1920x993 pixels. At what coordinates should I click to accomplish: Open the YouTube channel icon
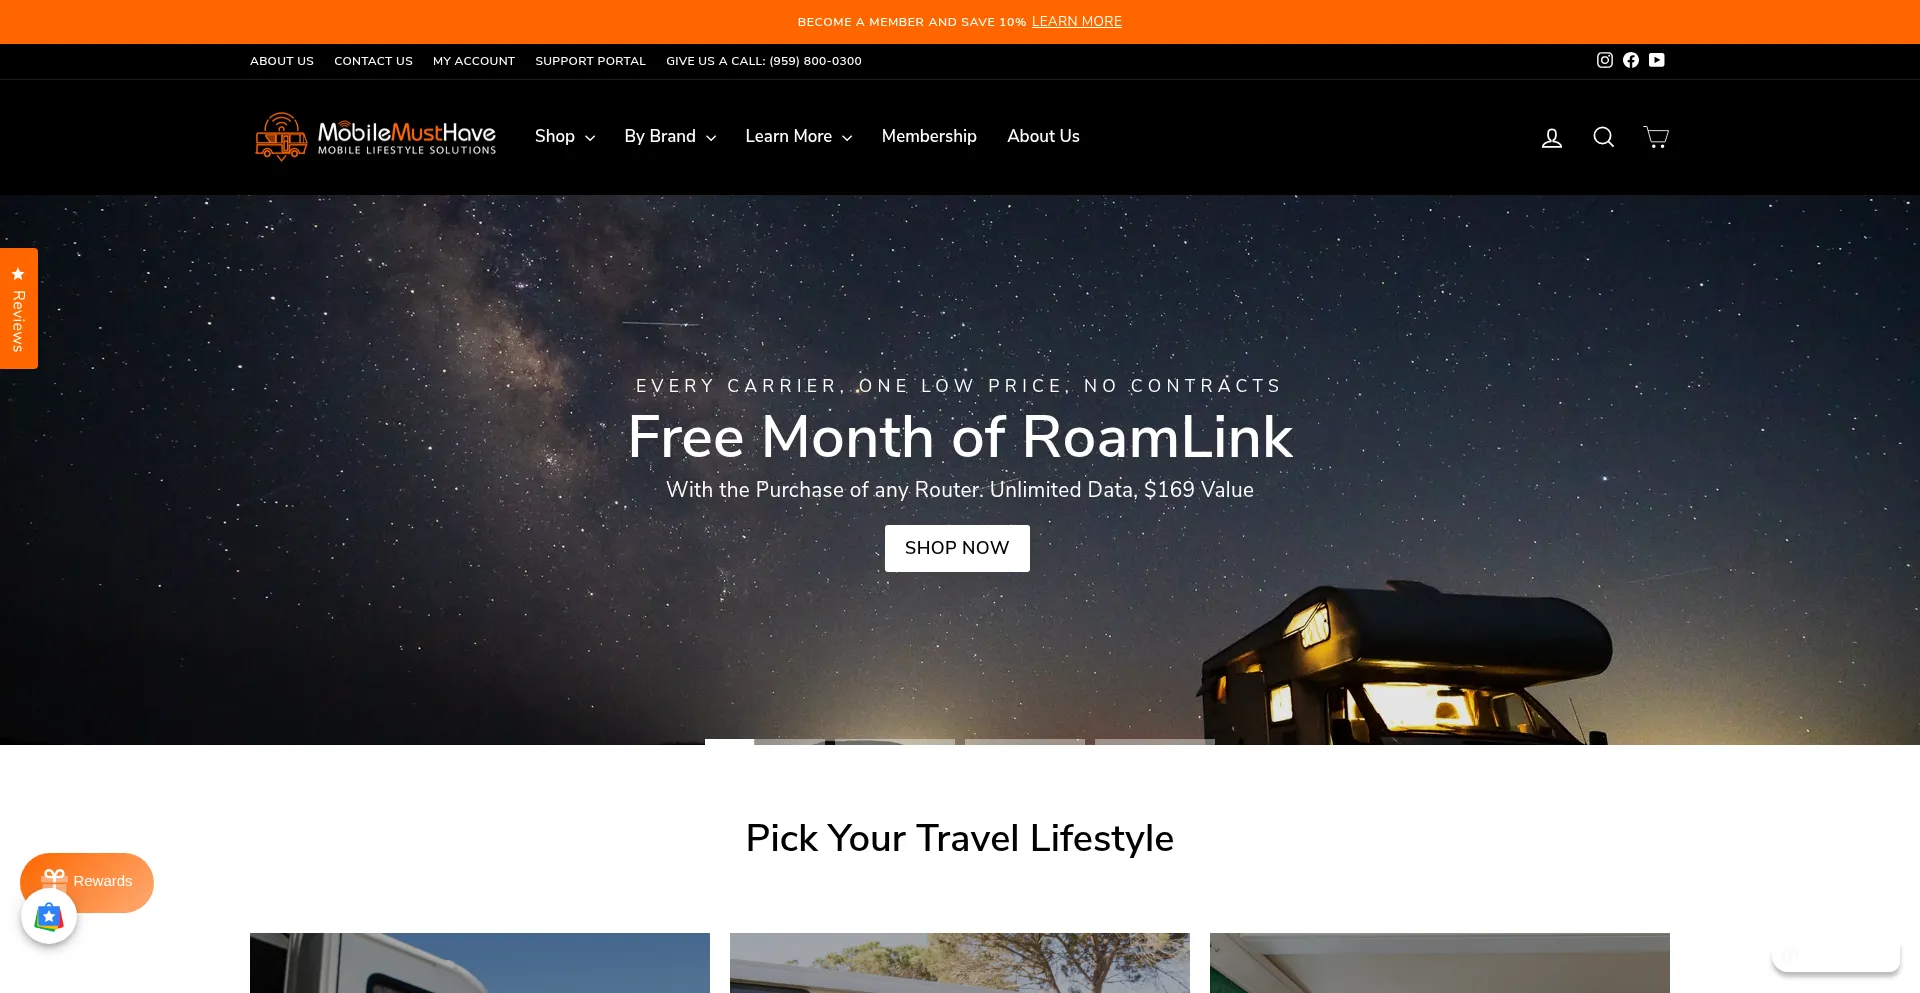tap(1657, 60)
